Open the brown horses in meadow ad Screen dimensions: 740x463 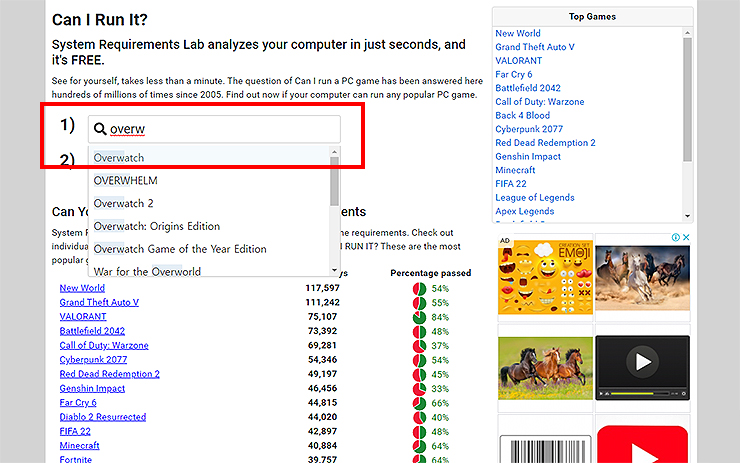545,368
